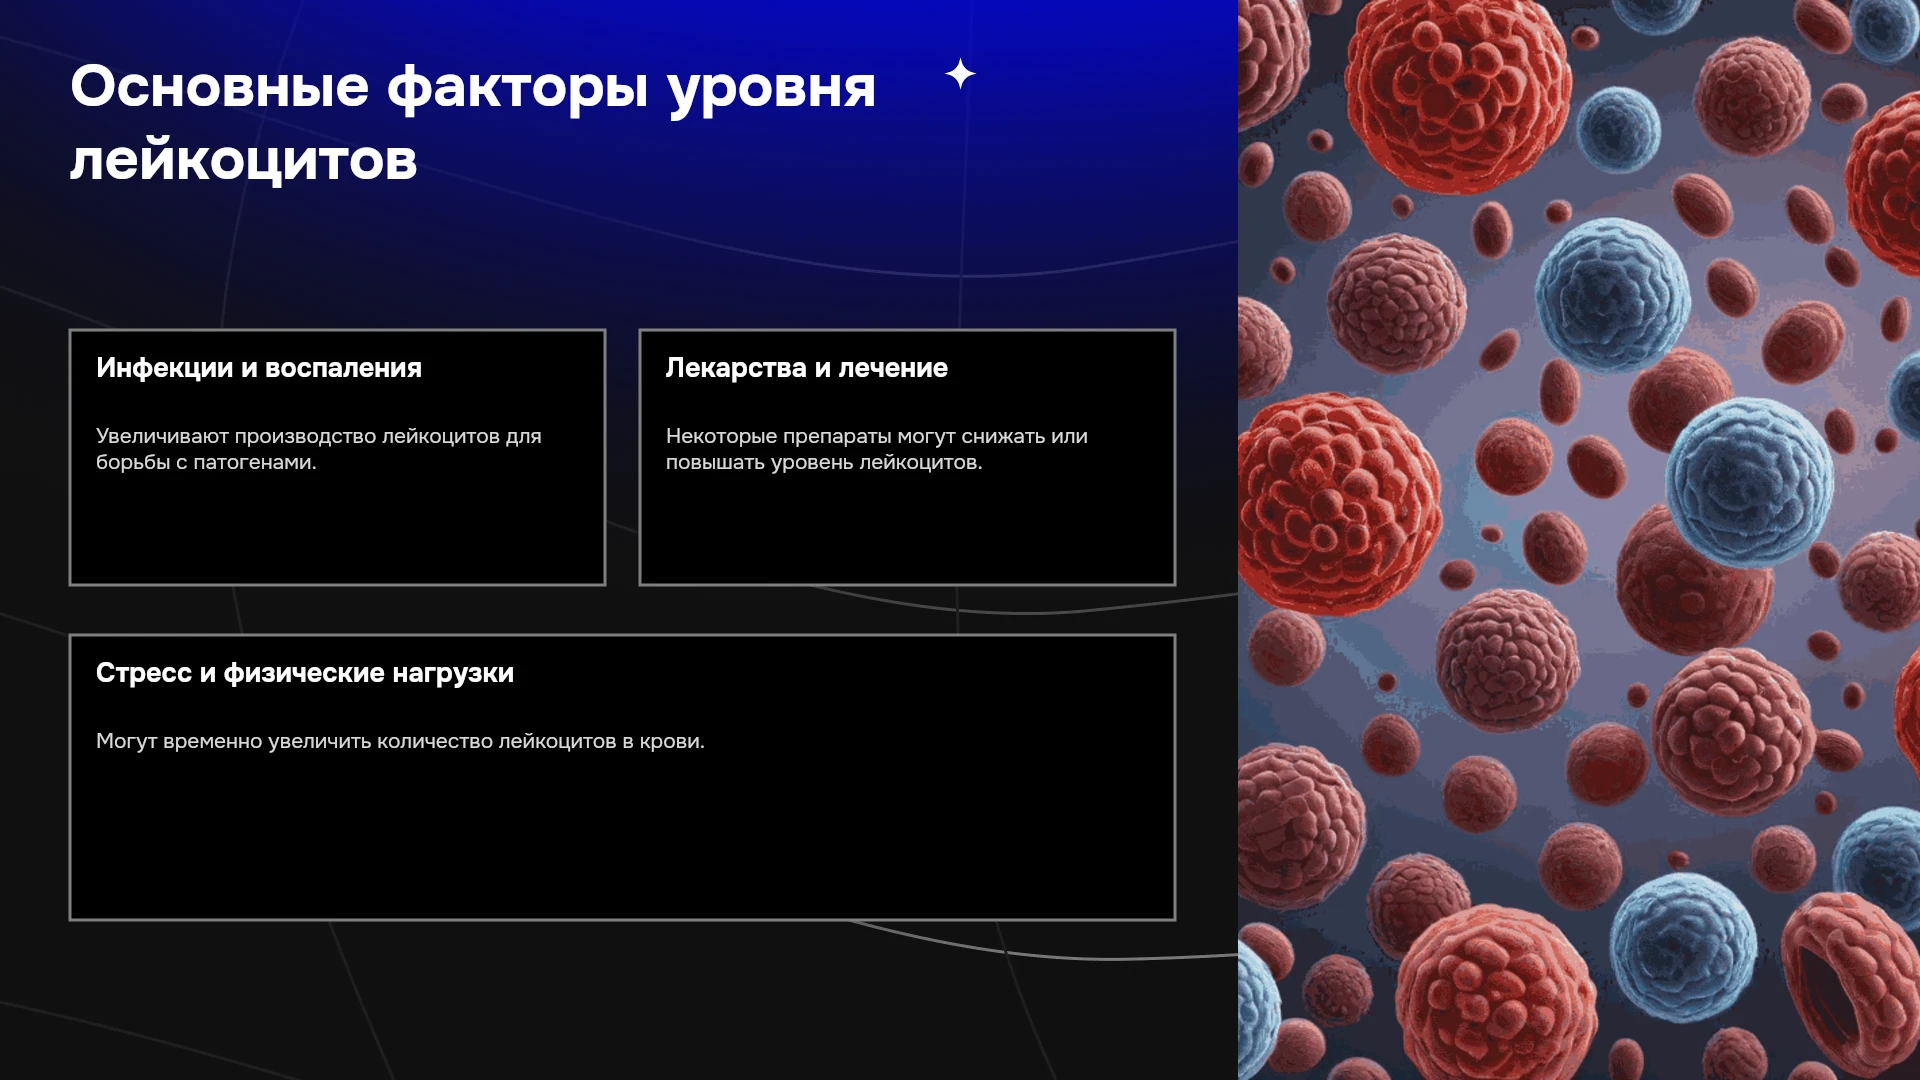Select the 'Инфекции и воспаления' card heading
Viewport: 1920px width, 1080px height.
pyautogui.click(x=259, y=368)
